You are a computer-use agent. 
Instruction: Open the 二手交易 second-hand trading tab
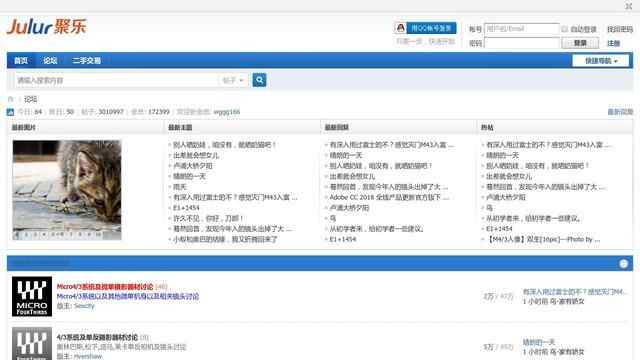pyautogui.click(x=87, y=60)
